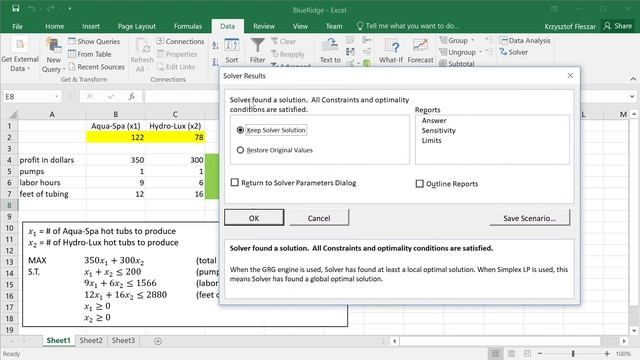Image resolution: width=640 pixels, height=360 pixels.
Task: Click OK in Solver Results
Action: [x=254, y=218]
